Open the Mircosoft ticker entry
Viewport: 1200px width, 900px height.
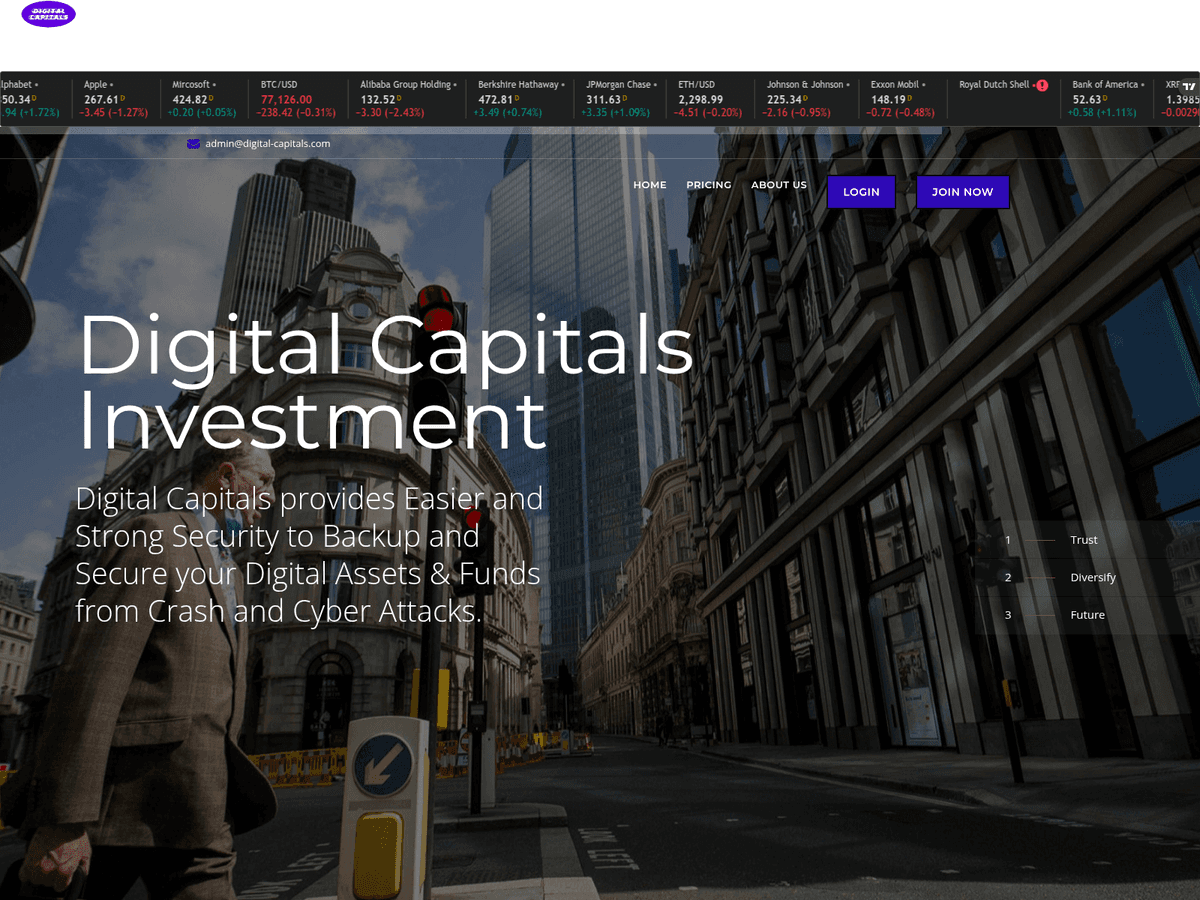tap(203, 99)
